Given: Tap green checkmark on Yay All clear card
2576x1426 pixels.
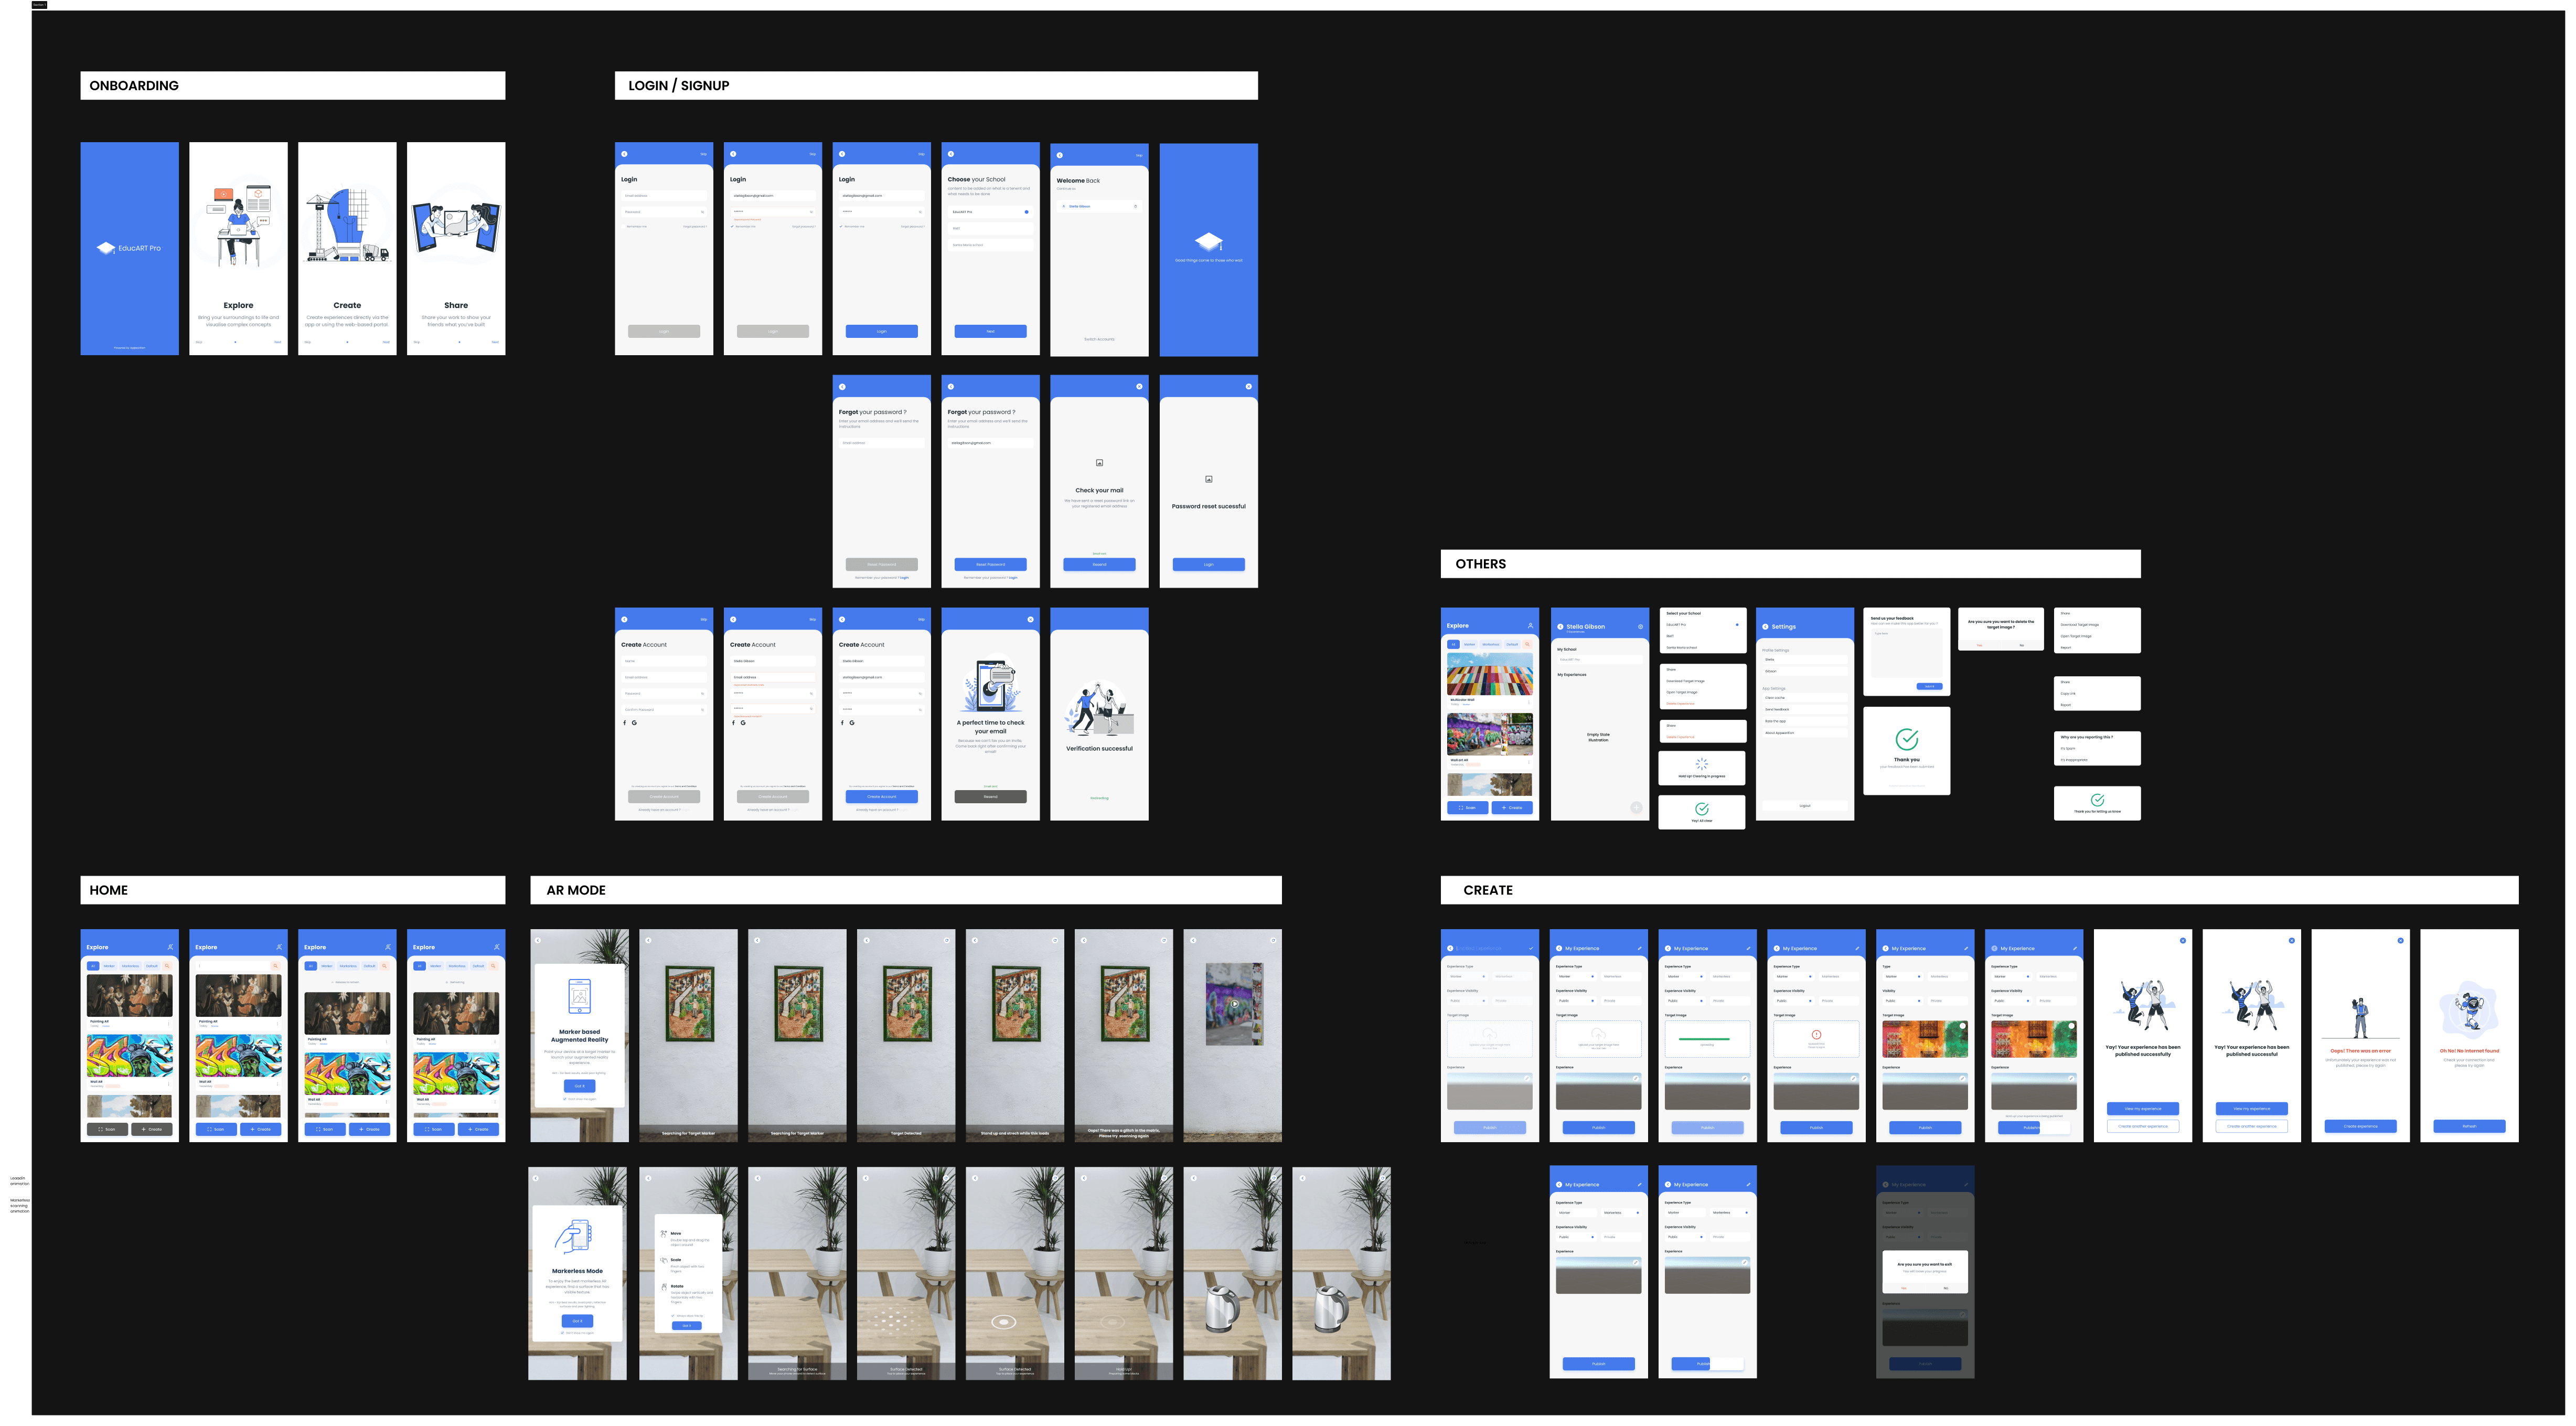Looking at the screenshot, I should point(1701,808).
